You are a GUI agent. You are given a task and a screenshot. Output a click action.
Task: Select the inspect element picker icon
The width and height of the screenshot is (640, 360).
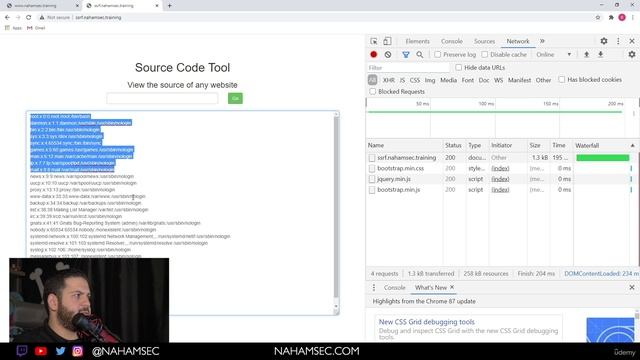(373, 41)
